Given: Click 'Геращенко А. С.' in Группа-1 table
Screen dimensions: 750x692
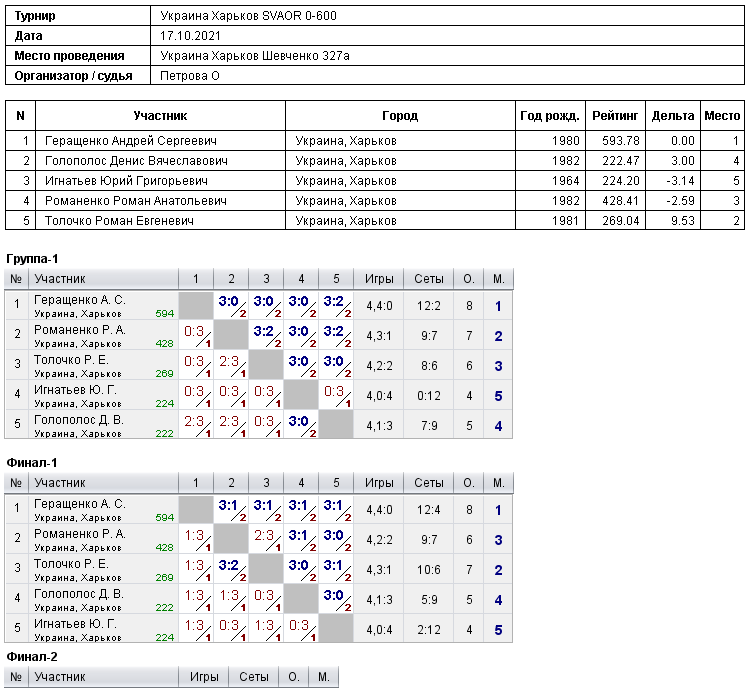Looking at the screenshot, I should pos(80,300).
